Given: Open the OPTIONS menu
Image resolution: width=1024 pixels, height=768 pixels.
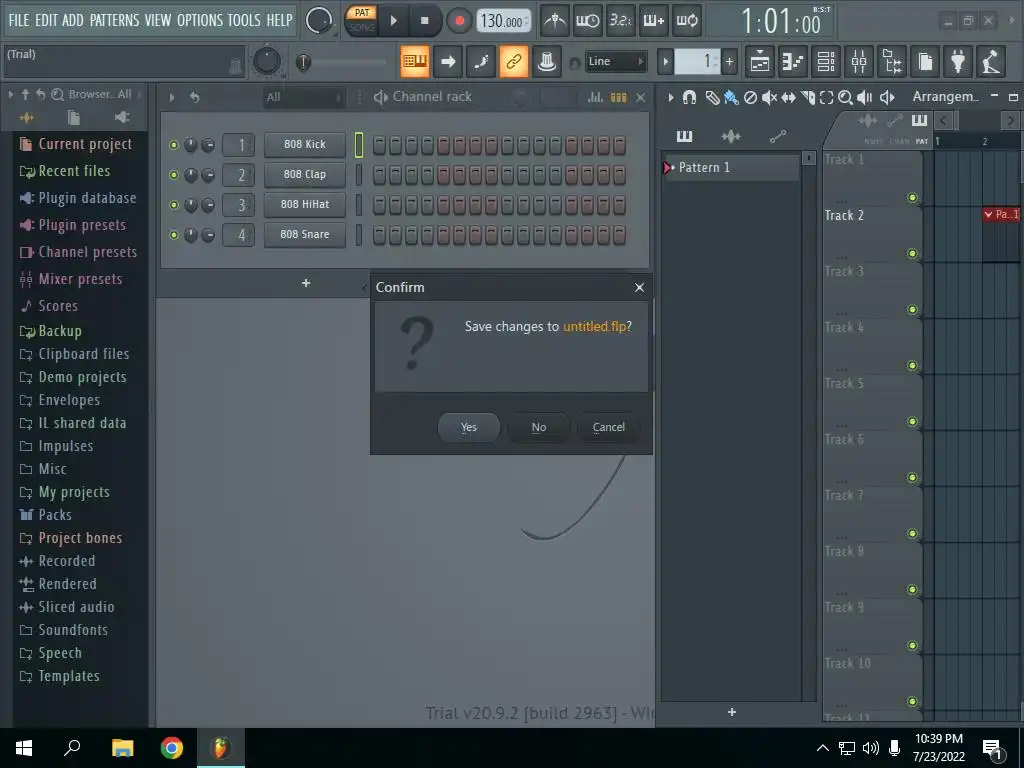Looking at the screenshot, I should (200, 20).
